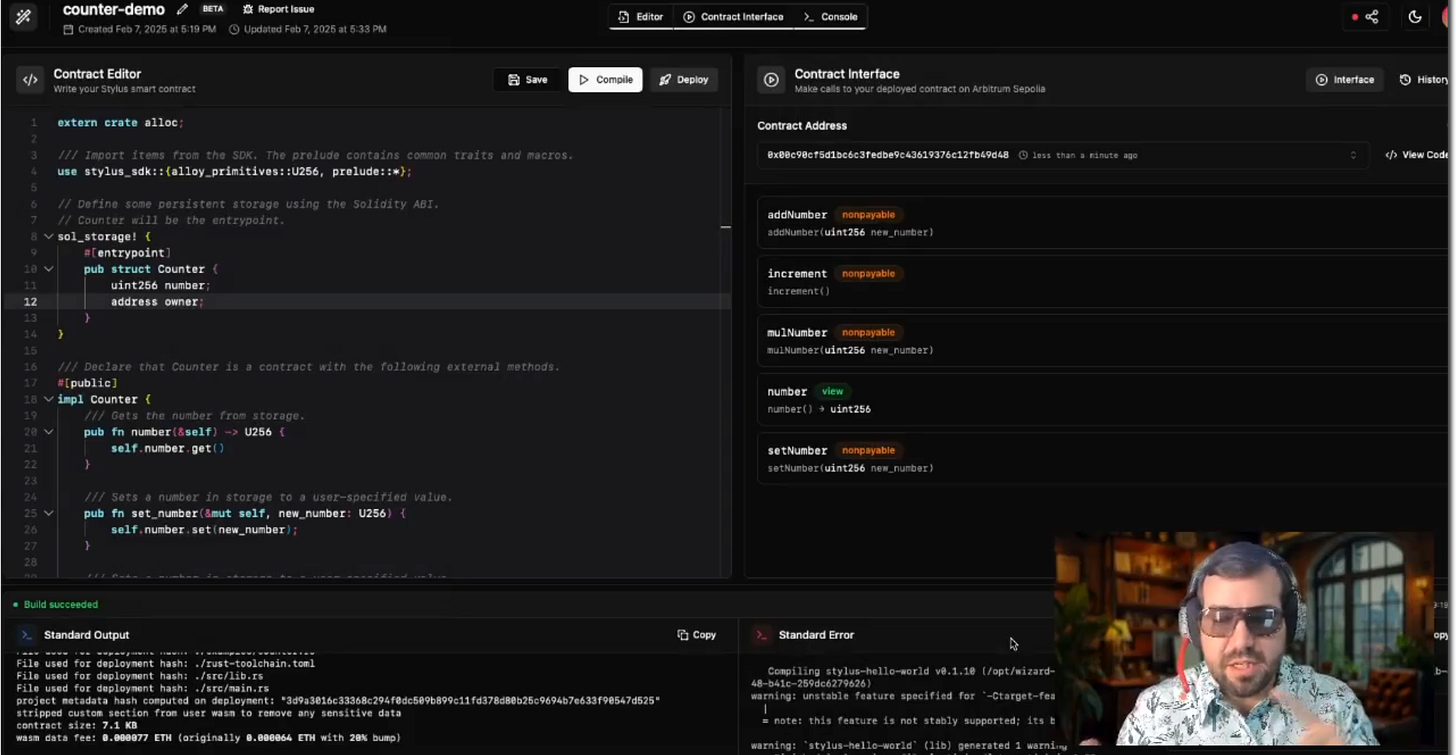Click the Contract Editor code icon
Screen dimensions: 1456x755
(30, 80)
